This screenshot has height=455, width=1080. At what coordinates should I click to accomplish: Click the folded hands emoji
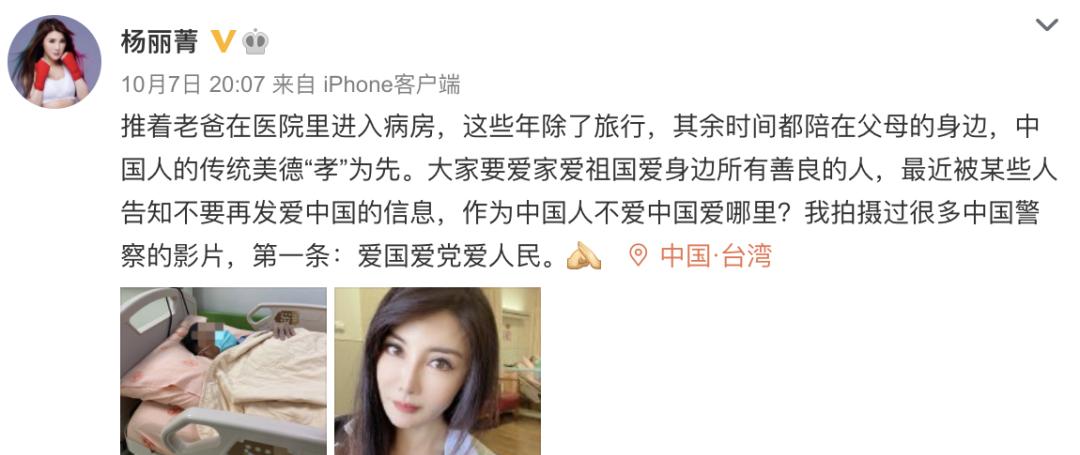pos(583,255)
